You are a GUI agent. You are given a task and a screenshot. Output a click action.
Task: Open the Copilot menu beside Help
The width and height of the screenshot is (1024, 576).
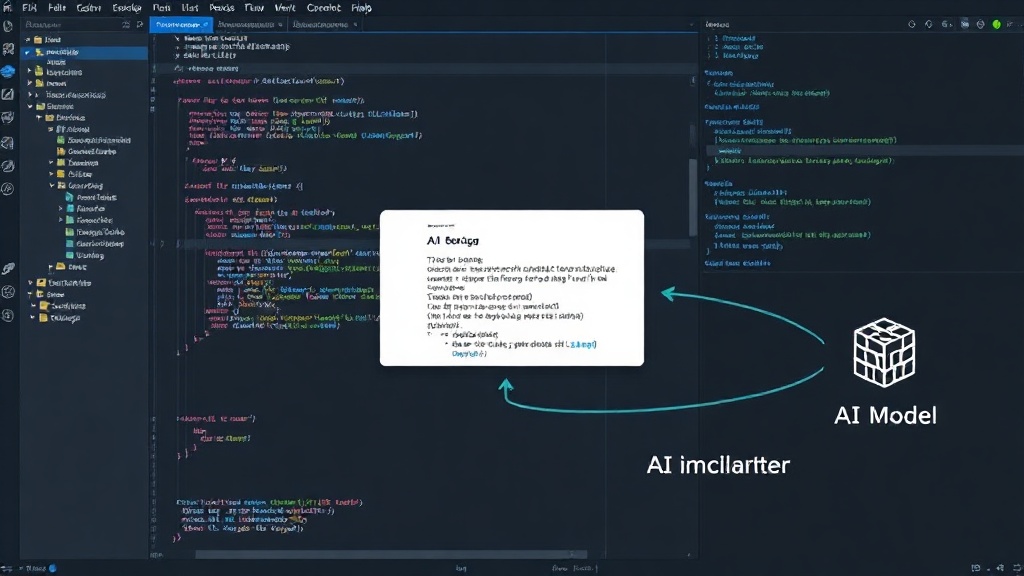pyautogui.click(x=324, y=8)
